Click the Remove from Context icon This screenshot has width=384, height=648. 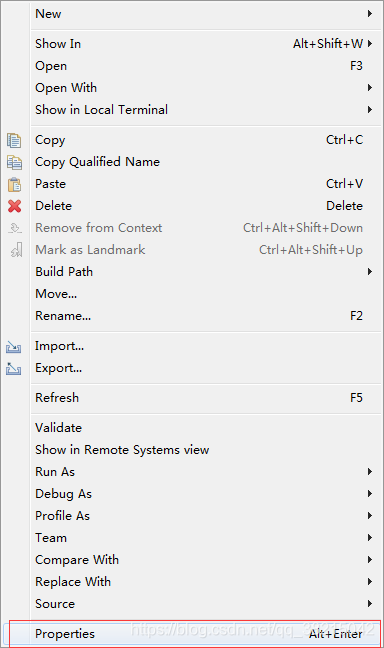click(15, 228)
